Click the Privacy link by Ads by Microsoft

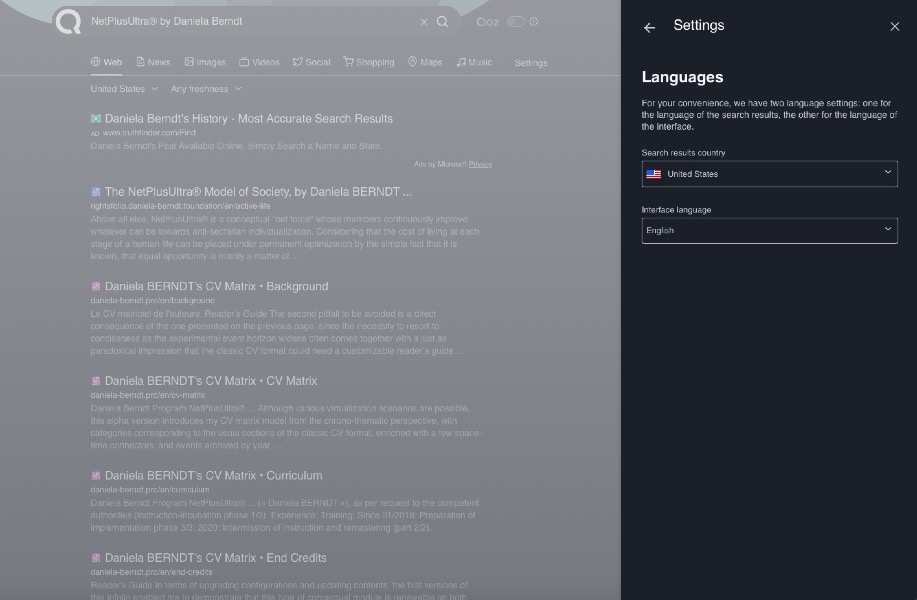pyautogui.click(x=480, y=164)
